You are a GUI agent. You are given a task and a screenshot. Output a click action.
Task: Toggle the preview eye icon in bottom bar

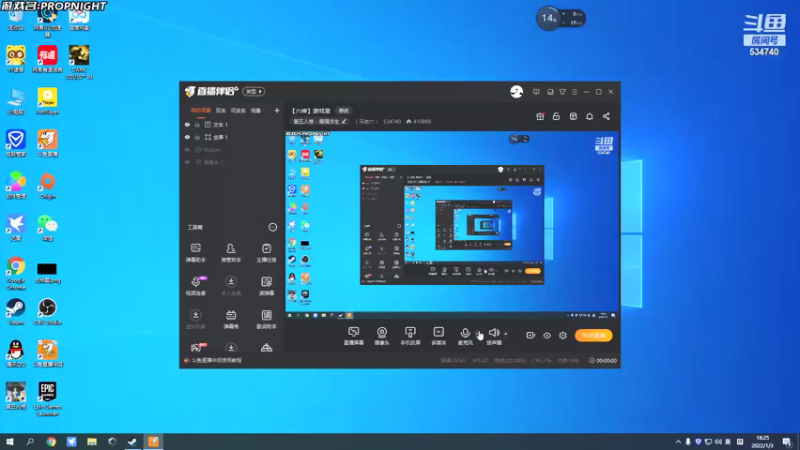547,335
